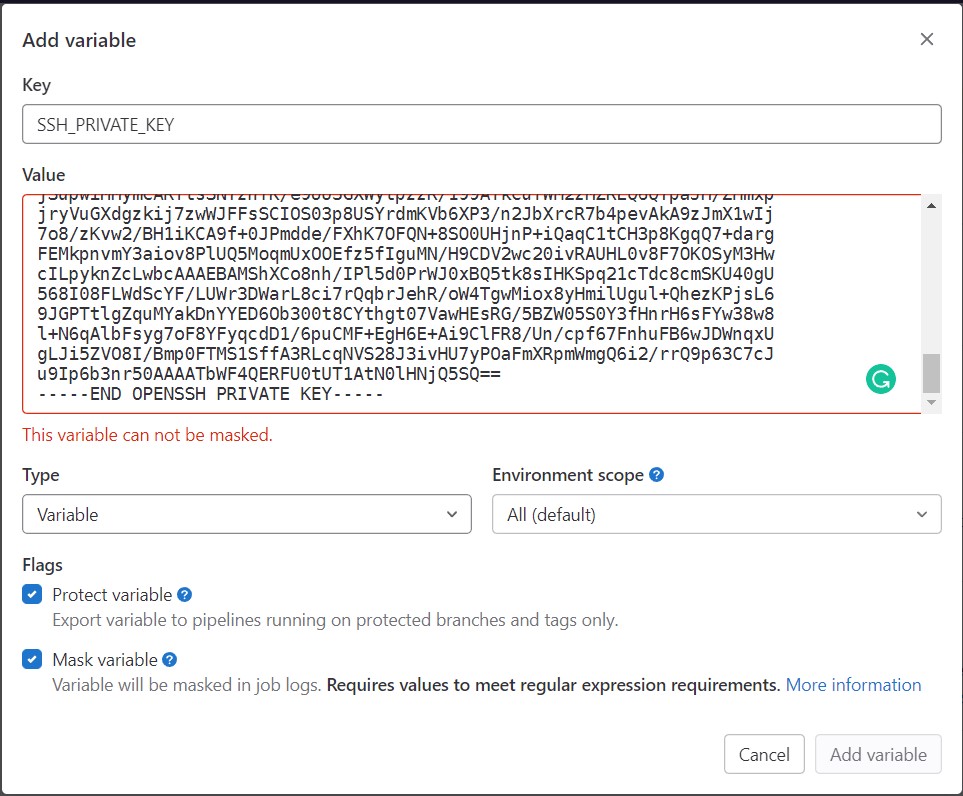The width and height of the screenshot is (963, 796).
Task: Open the Environment scope help tooltip
Action: pos(657,474)
